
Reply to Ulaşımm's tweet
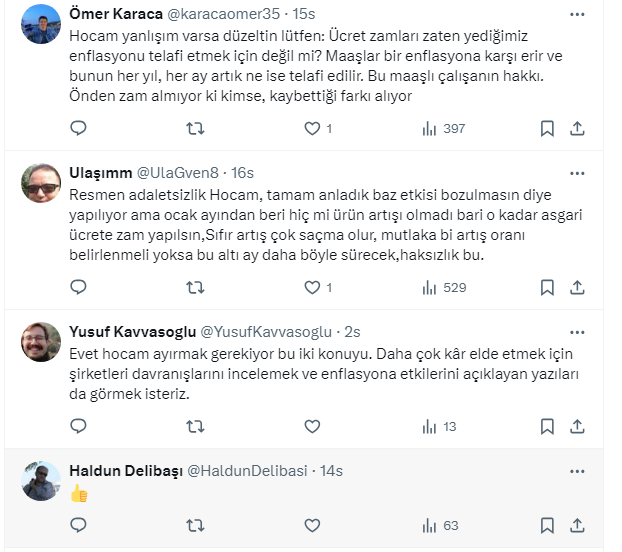click(x=79, y=287)
